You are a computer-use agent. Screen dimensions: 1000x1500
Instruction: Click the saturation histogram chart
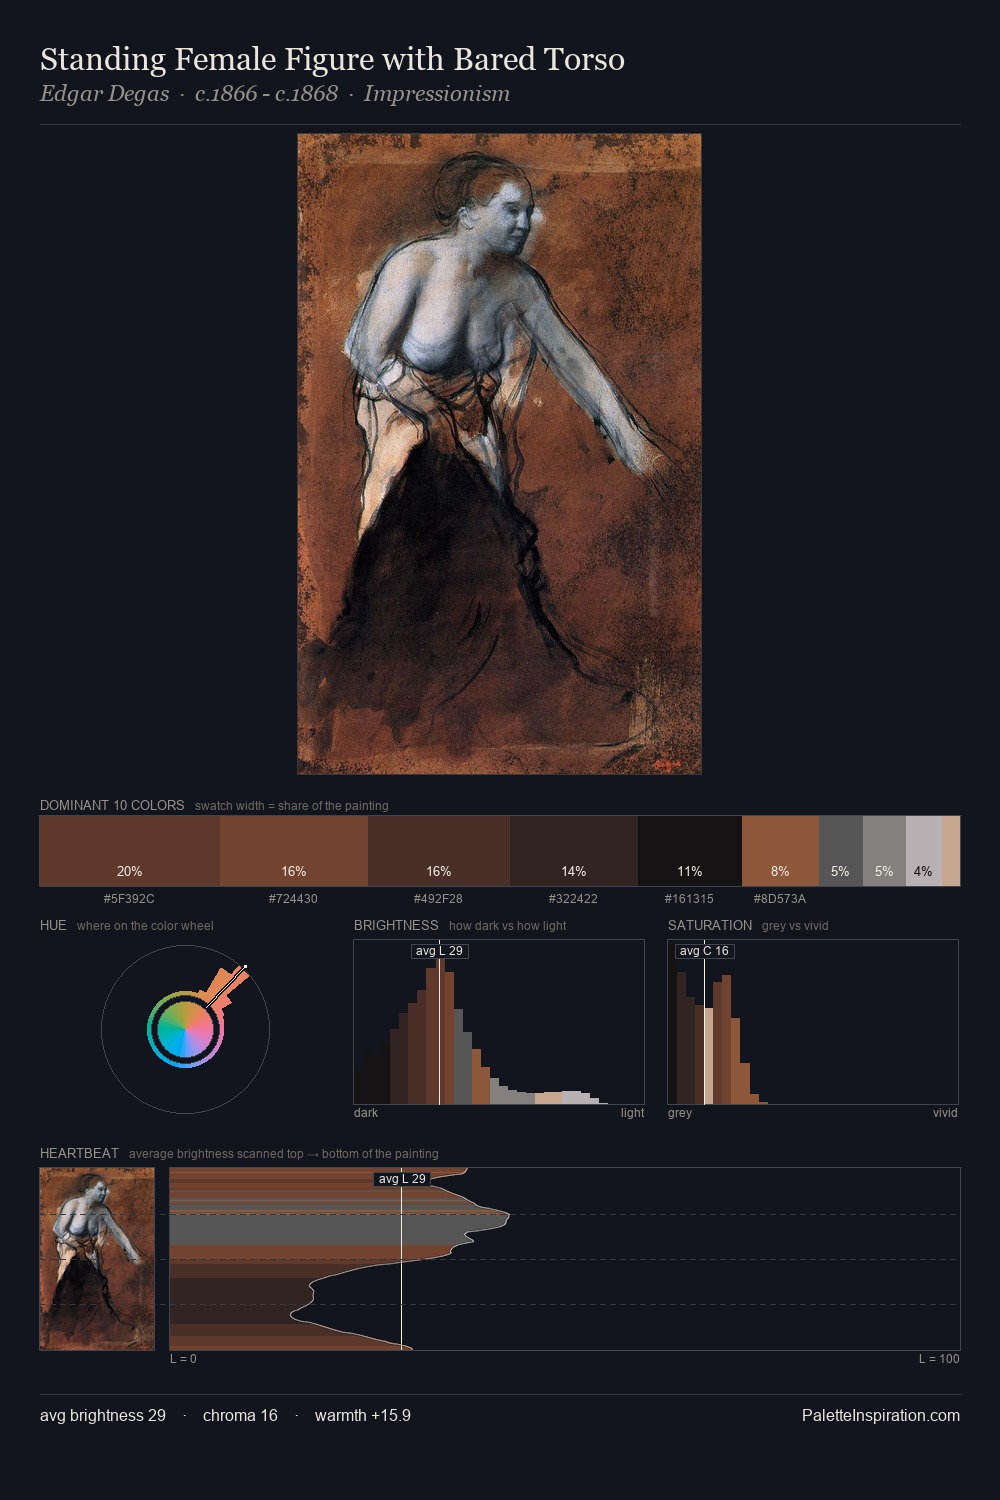813,1022
